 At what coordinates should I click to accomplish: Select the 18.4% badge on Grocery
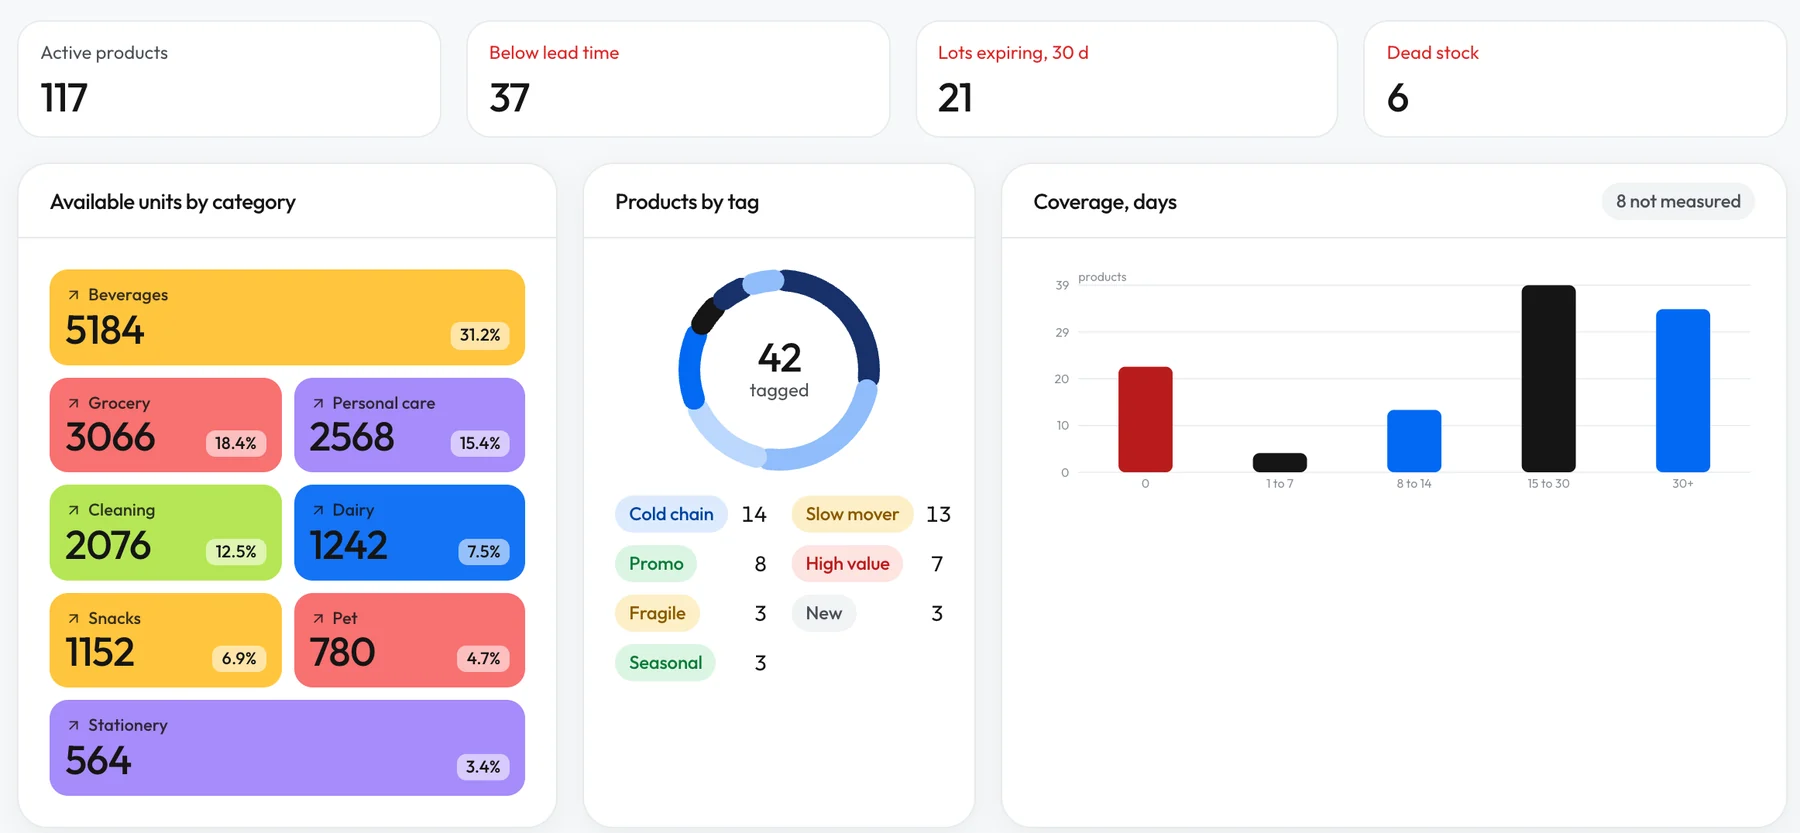tap(236, 443)
